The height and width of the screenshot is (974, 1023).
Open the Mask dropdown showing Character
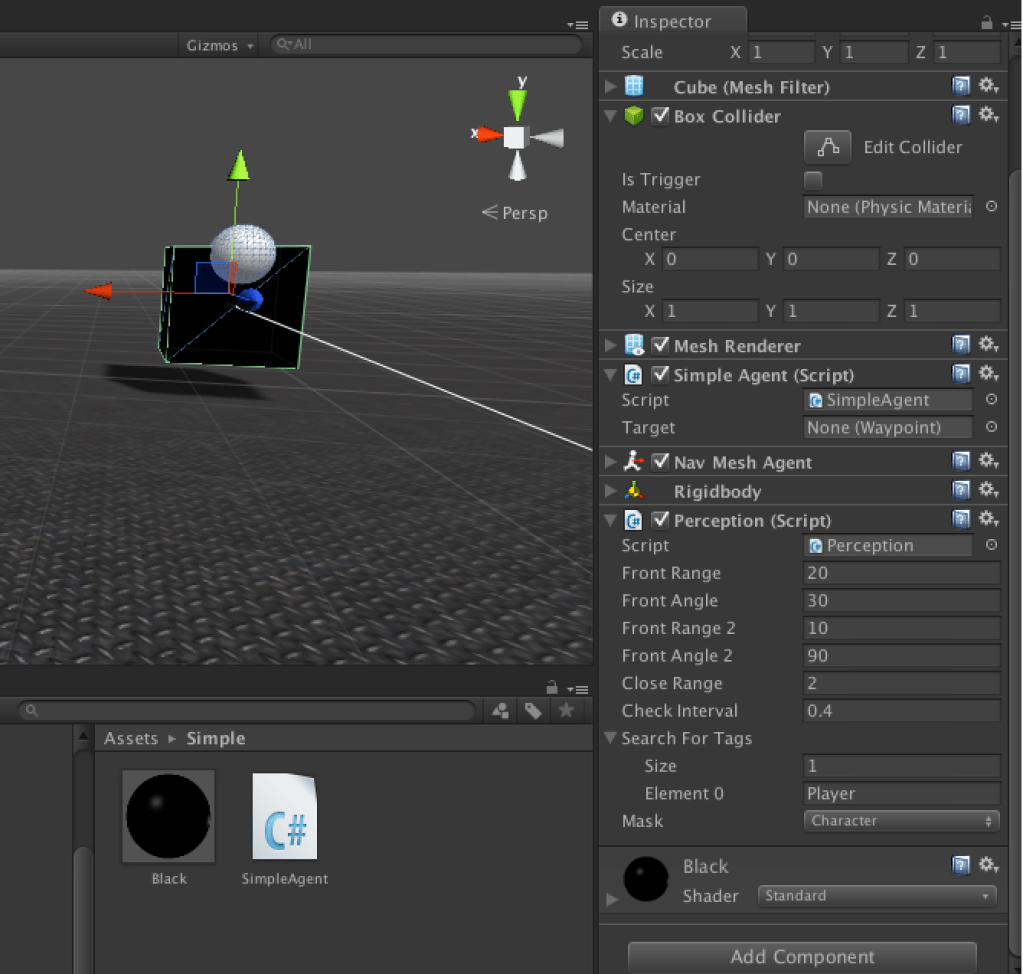(x=900, y=820)
